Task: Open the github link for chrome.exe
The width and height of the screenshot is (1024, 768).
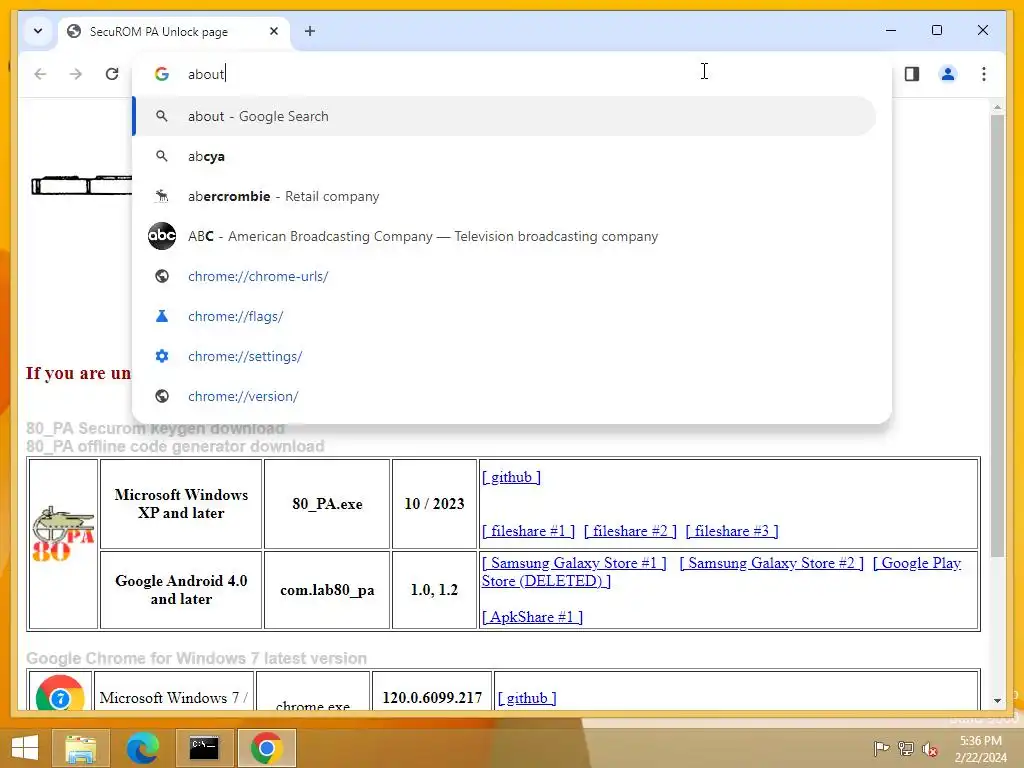Action: (x=527, y=698)
